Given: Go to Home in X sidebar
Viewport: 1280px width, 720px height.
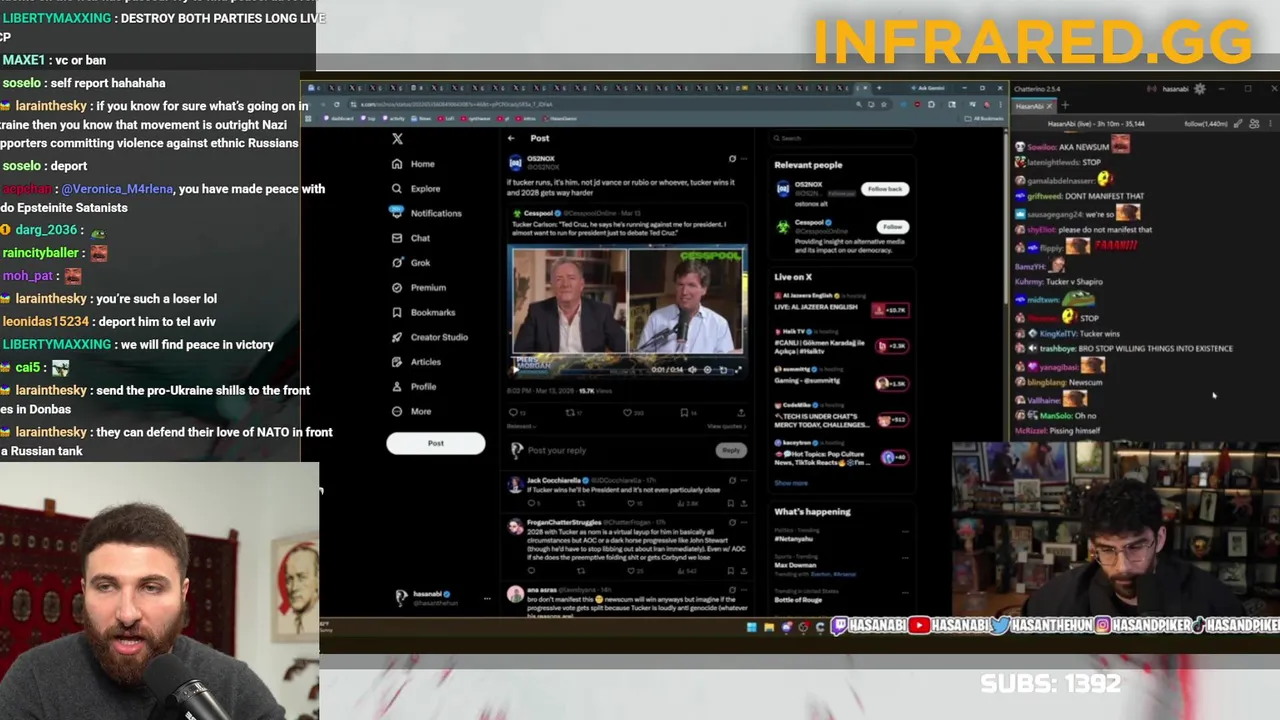Looking at the screenshot, I should (414, 164).
